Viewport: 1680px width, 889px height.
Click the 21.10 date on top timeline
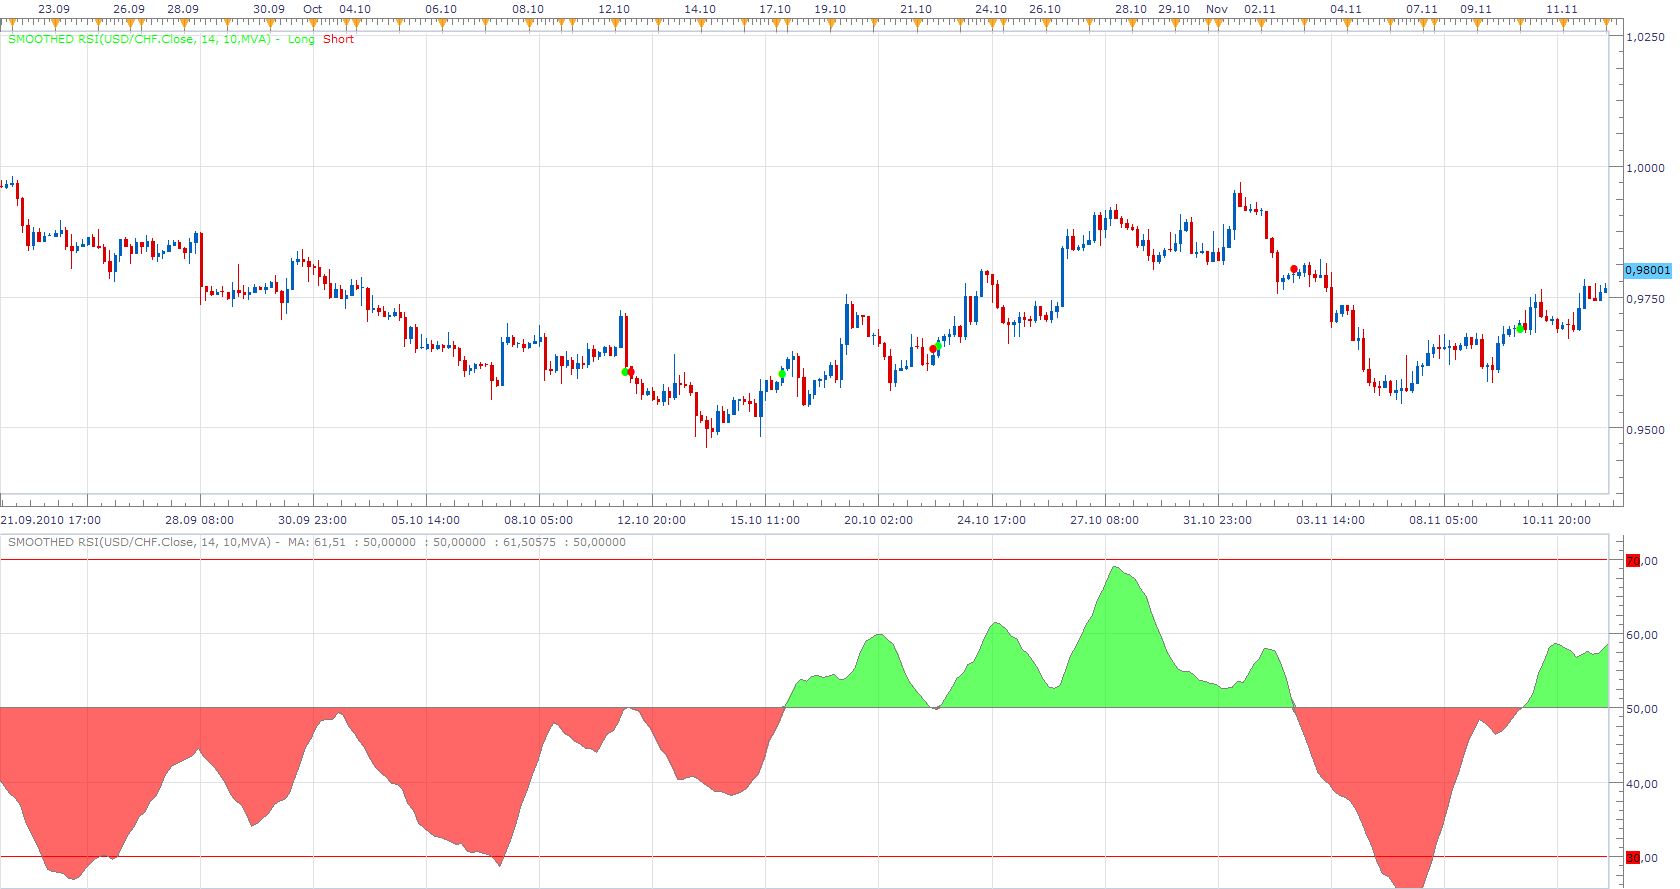coord(916,9)
